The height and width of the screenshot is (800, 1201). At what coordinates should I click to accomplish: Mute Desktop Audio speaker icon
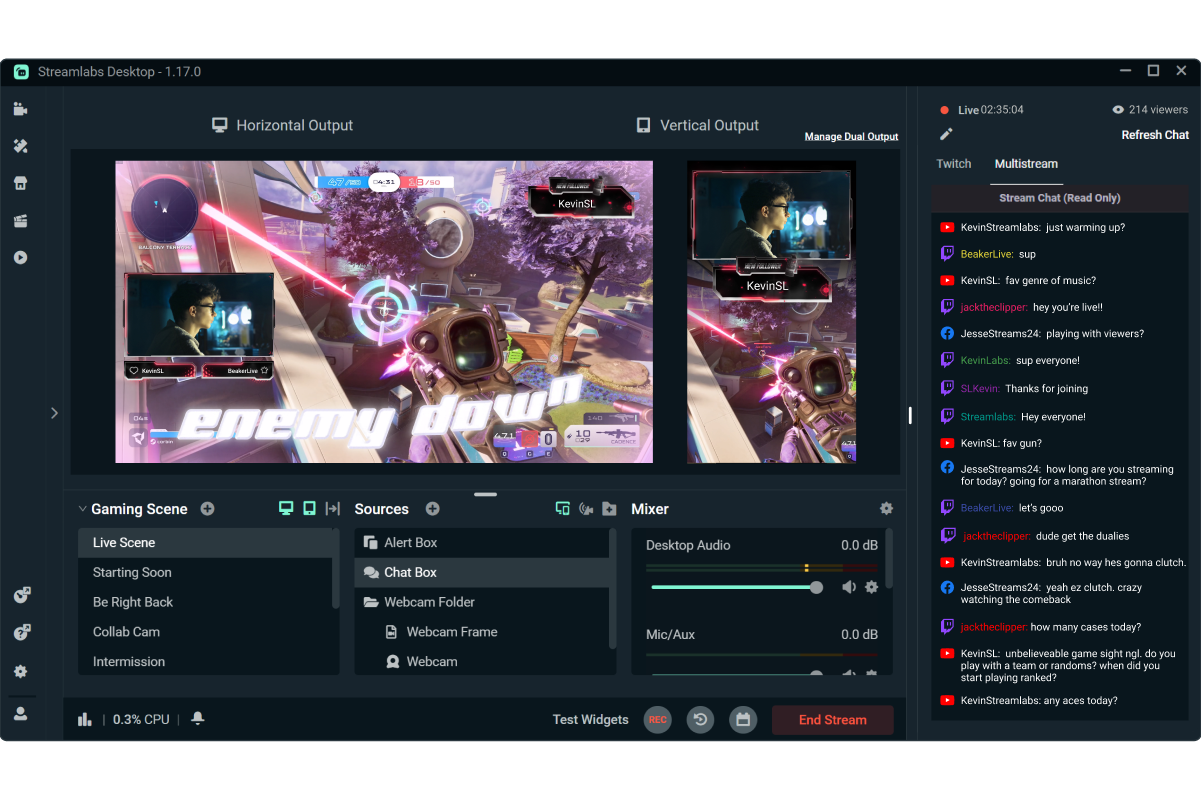click(849, 587)
